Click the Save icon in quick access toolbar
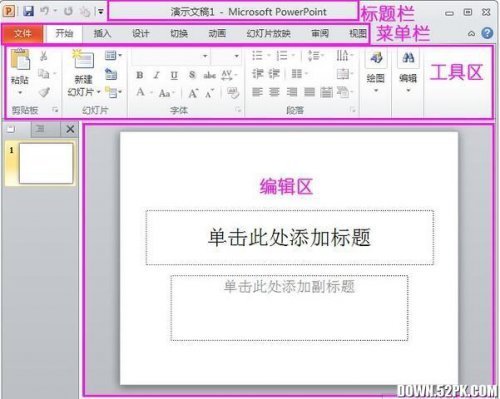Viewport: 500px width, 399px height. click(x=29, y=11)
